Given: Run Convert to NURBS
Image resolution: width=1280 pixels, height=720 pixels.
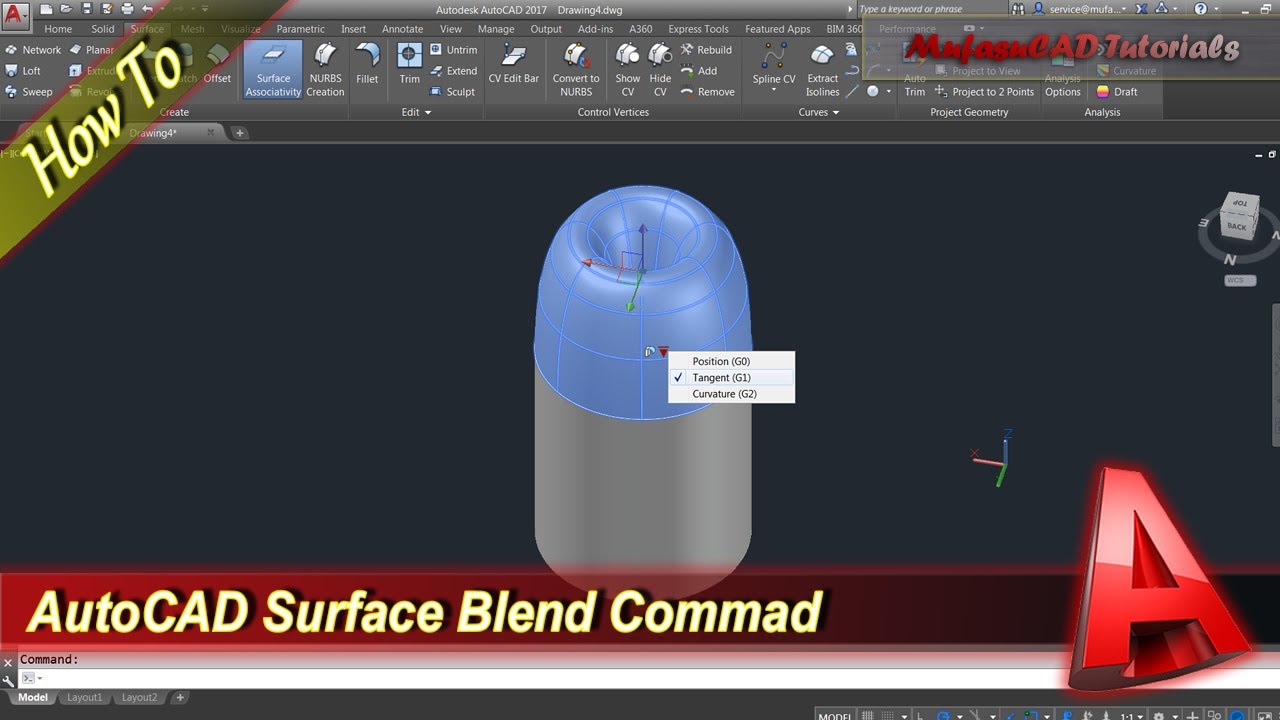Looking at the screenshot, I should pos(576,70).
